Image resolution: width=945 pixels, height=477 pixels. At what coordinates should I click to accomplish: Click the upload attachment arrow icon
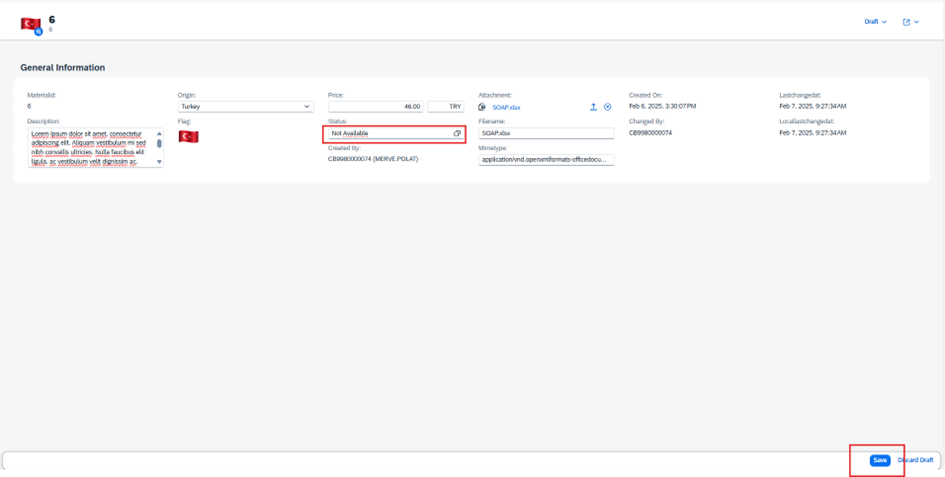pos(593,107)
